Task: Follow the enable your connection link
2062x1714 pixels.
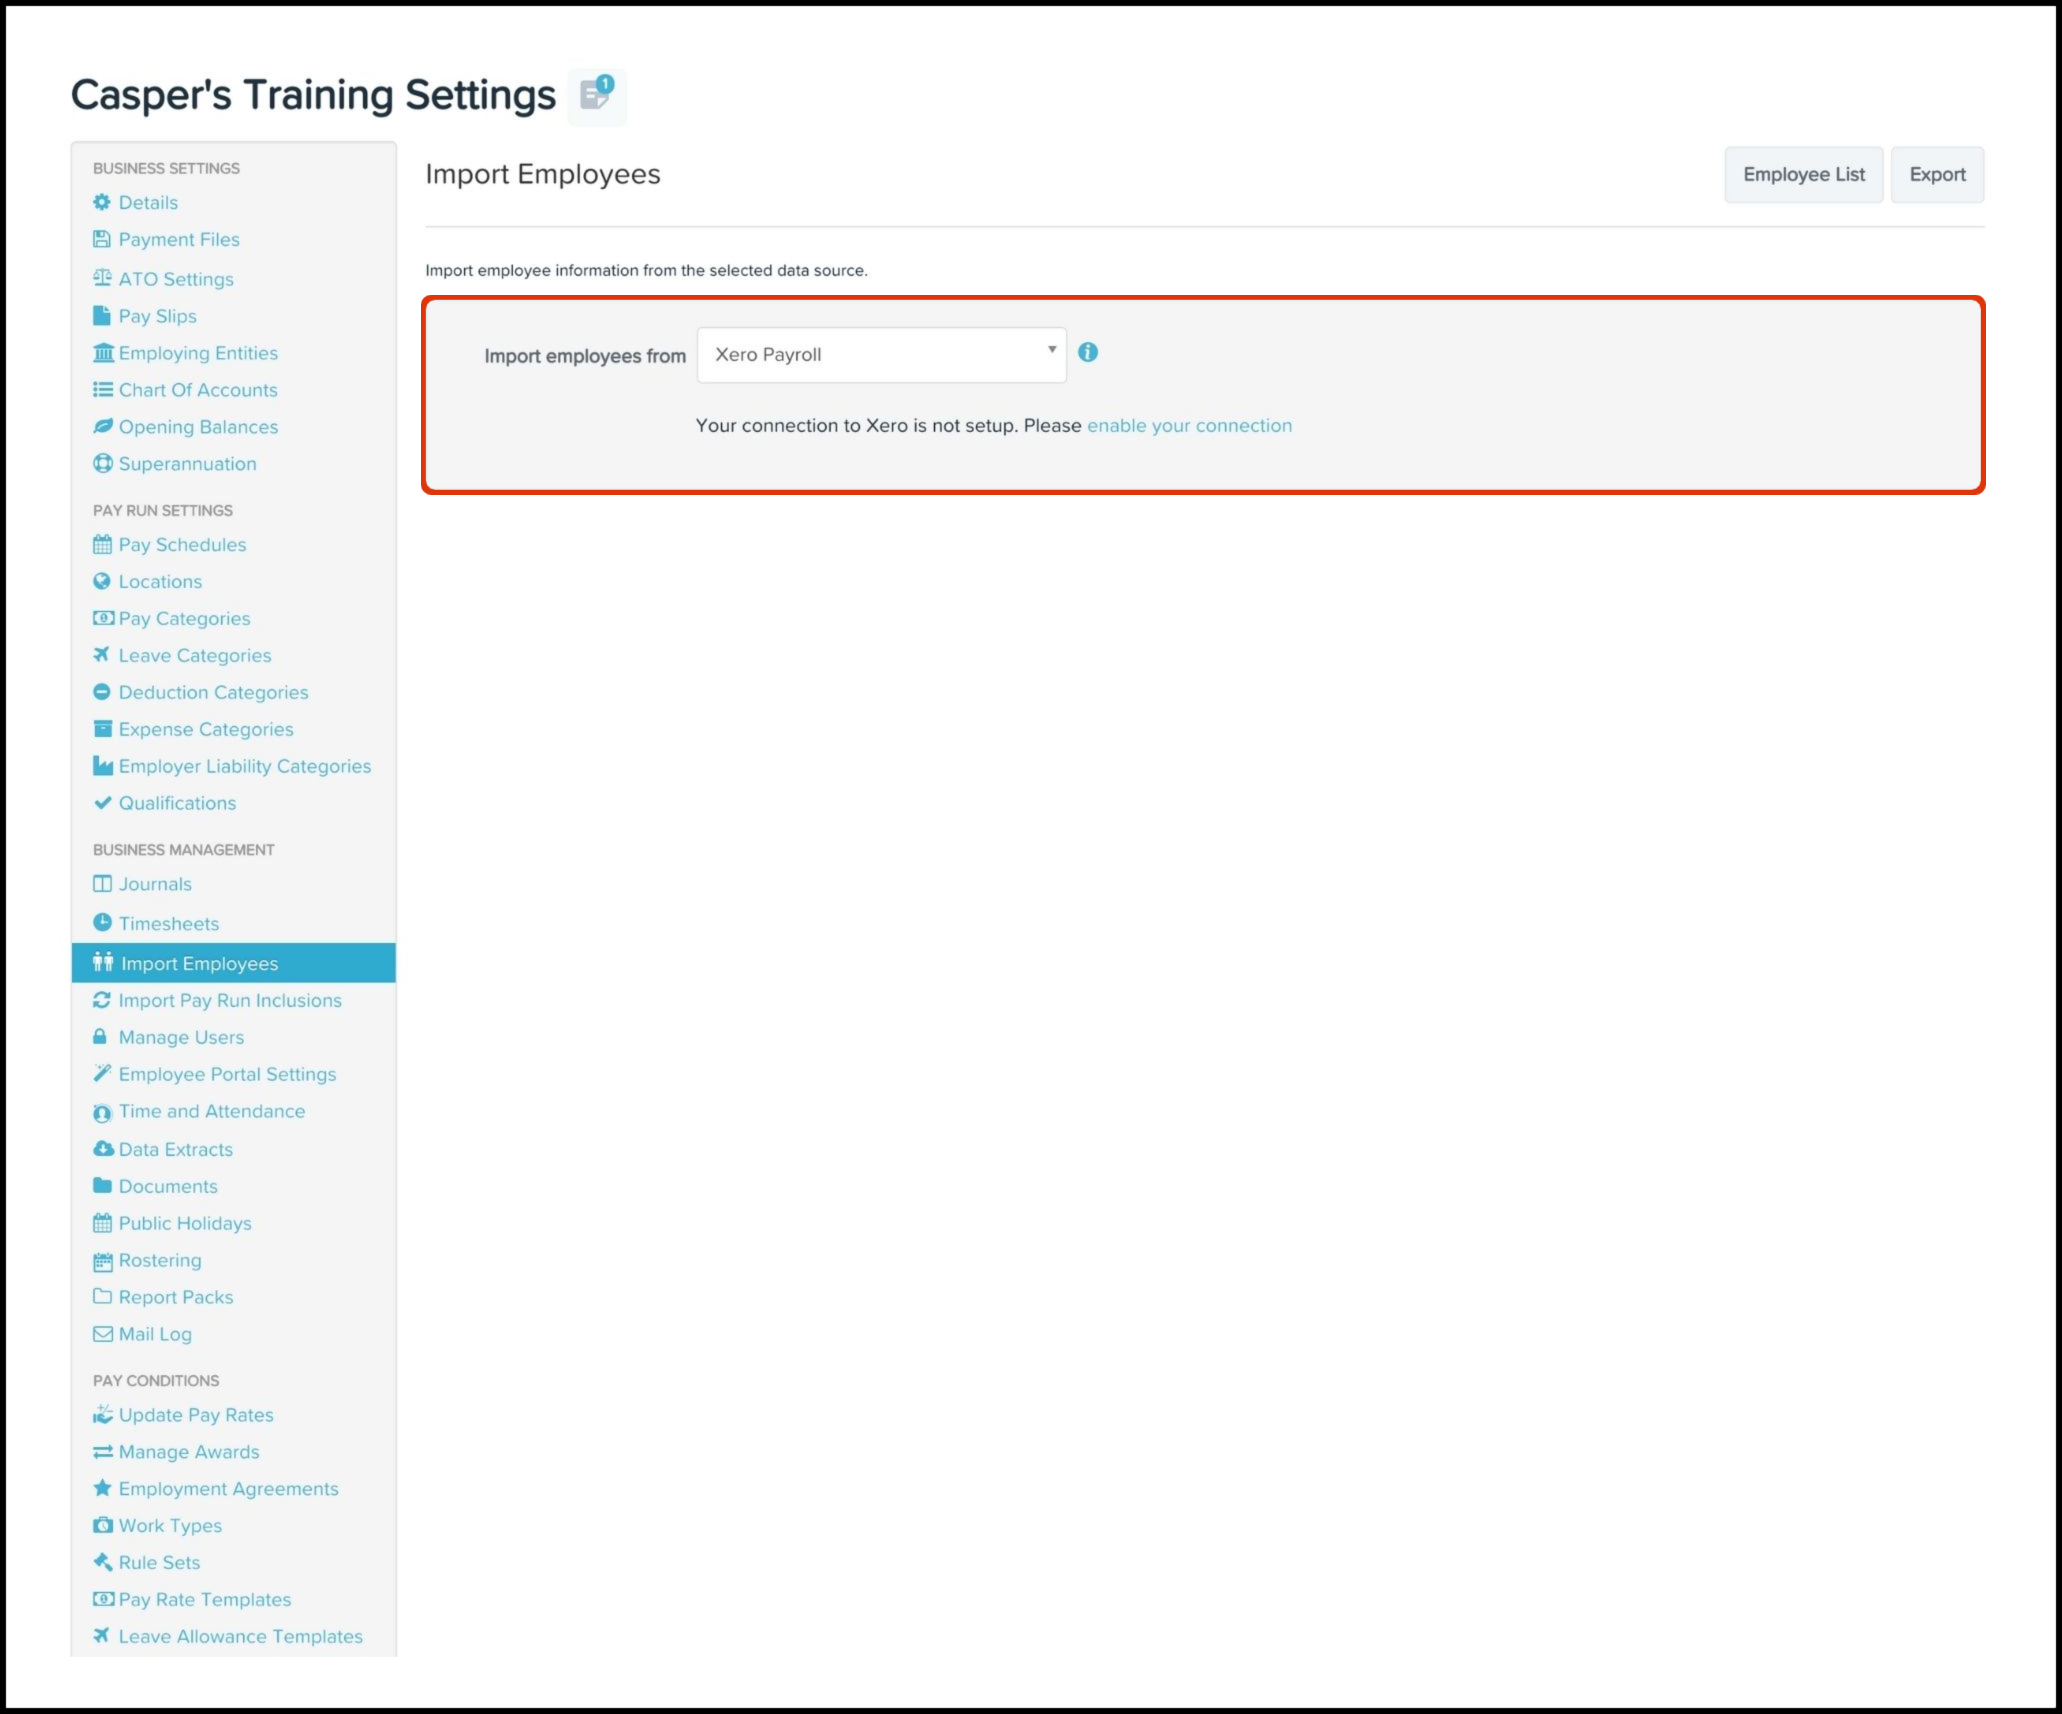Action: pos(1189,425)
